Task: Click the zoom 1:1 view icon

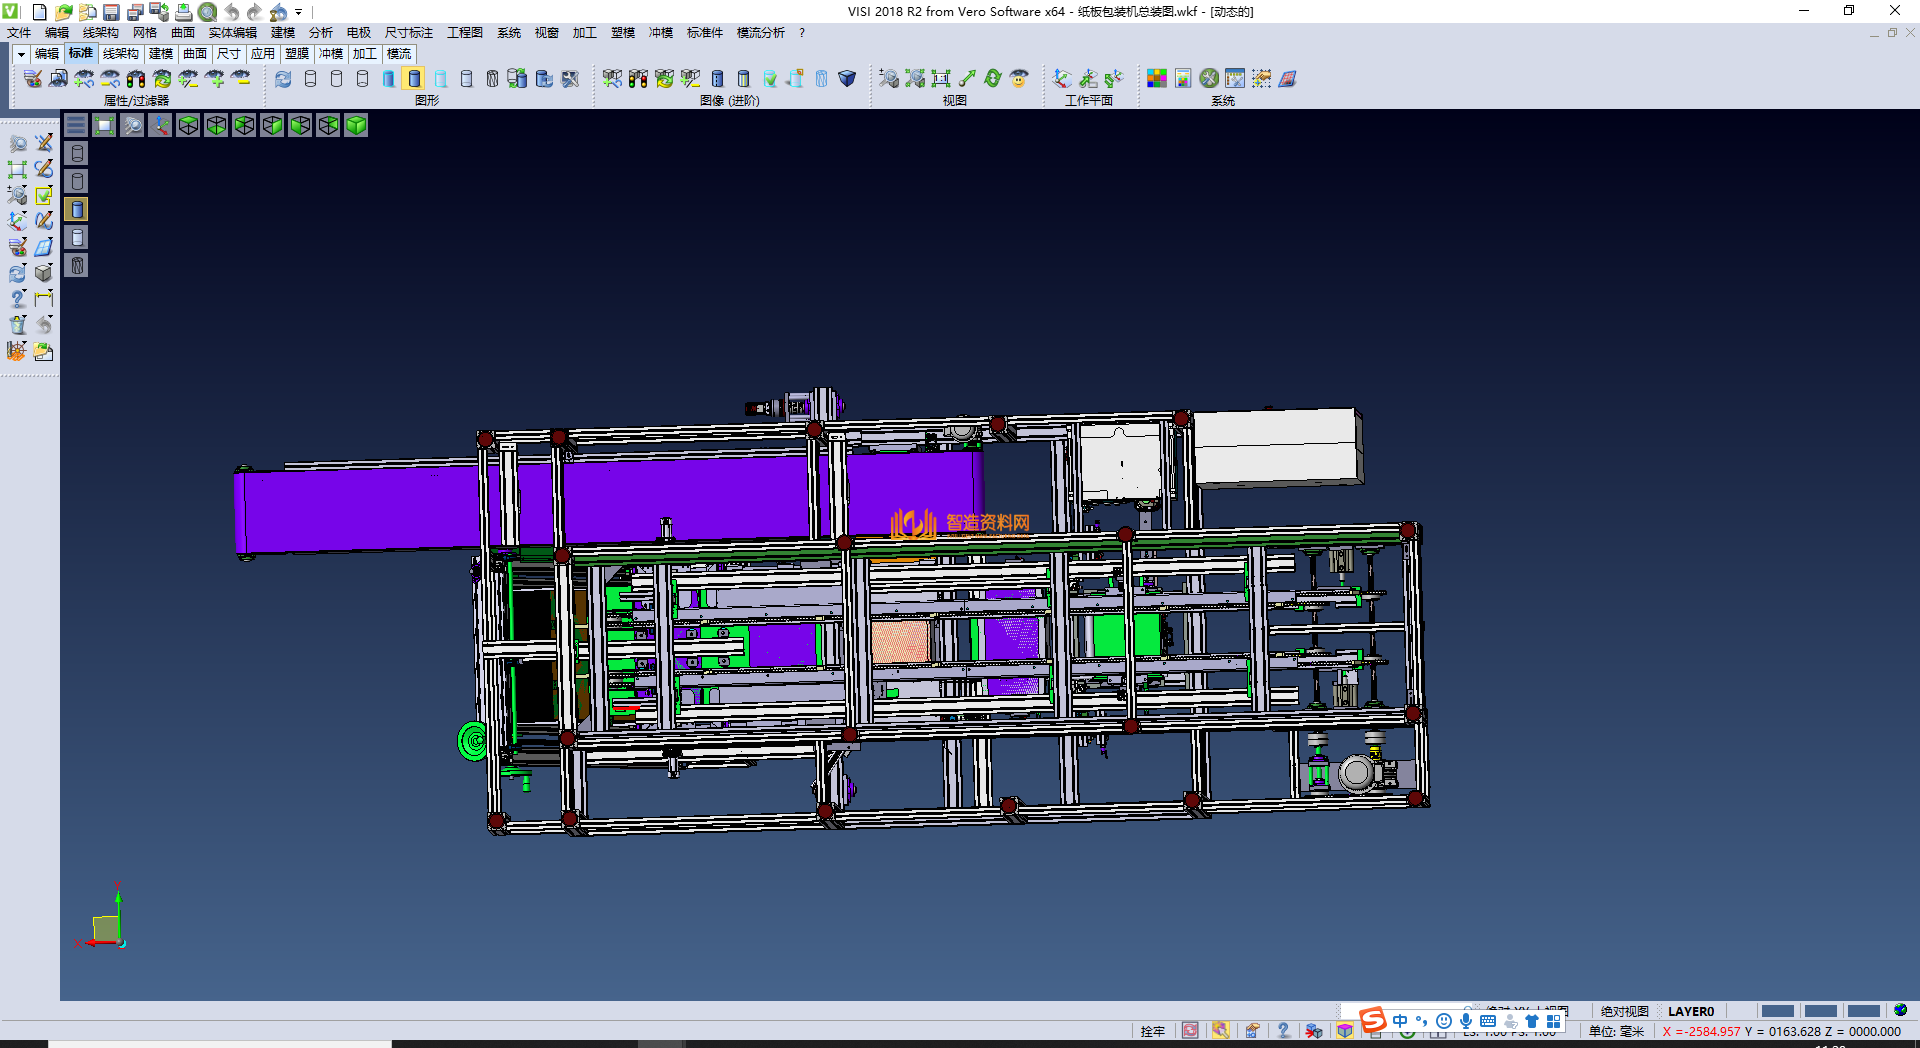Action: (940, 78)
